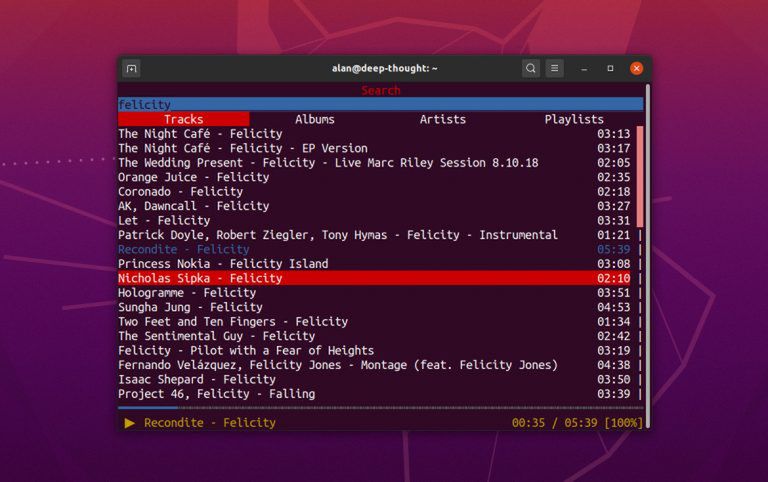Click the 01:21 track duration
768x482 pixels.
pos(614,235)
